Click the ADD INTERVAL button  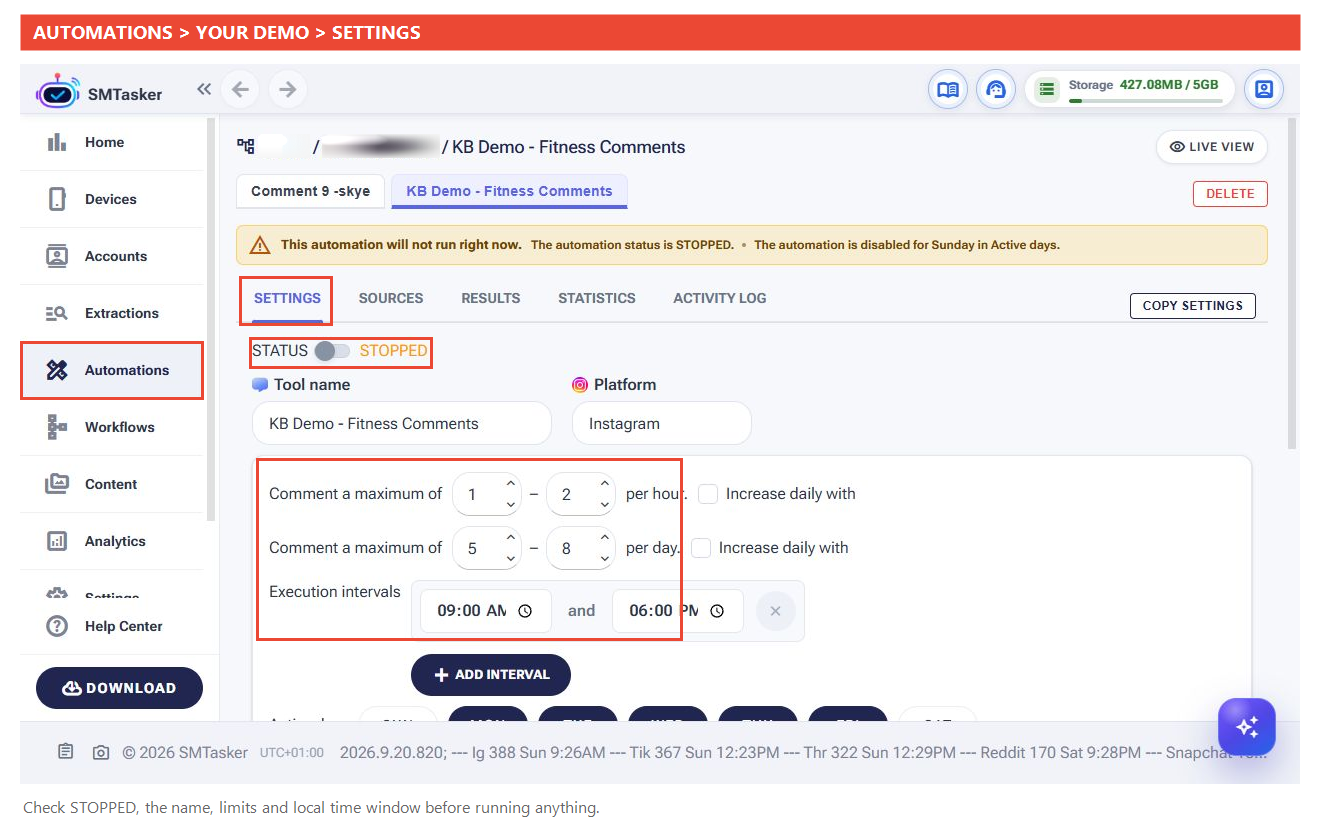tap(491, 675)
